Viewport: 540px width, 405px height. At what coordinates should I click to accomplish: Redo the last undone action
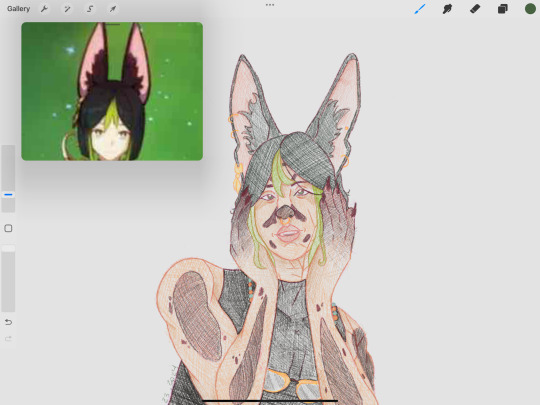pos(8,339)
